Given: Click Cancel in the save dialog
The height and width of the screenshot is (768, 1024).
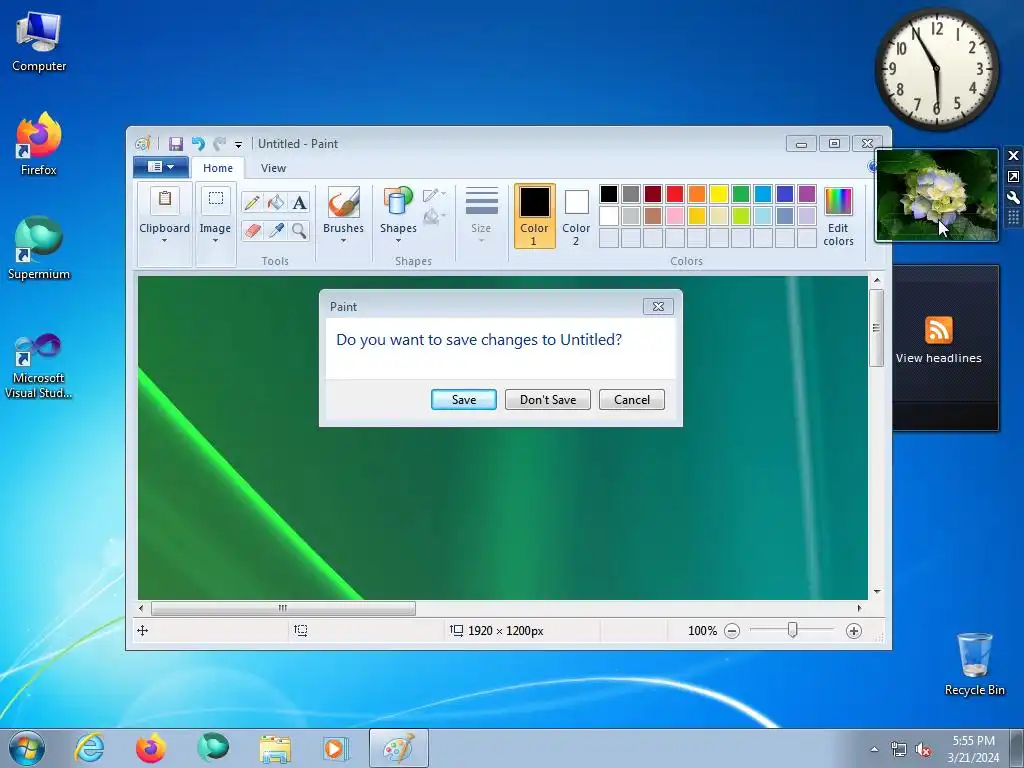Looking at the screenshot, I should (632, 400).
